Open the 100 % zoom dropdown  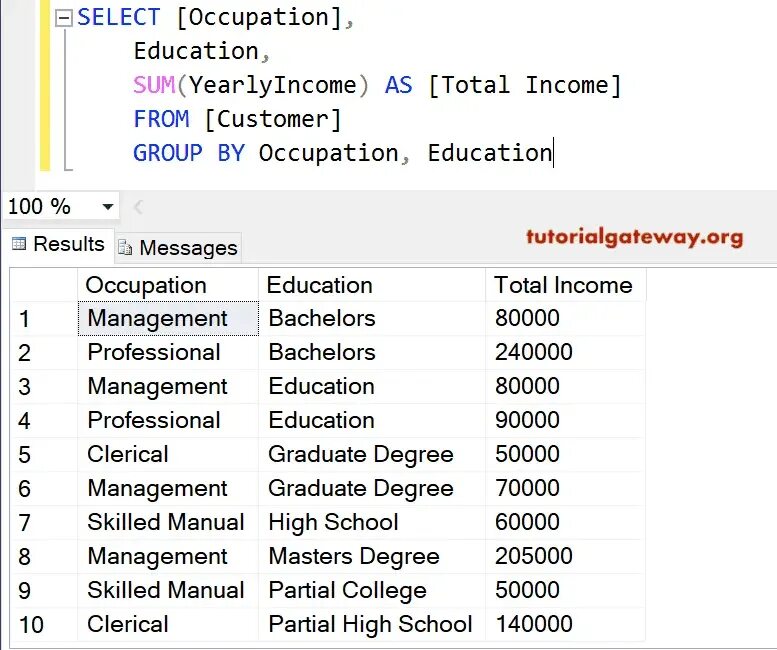[x=108, y=206]
